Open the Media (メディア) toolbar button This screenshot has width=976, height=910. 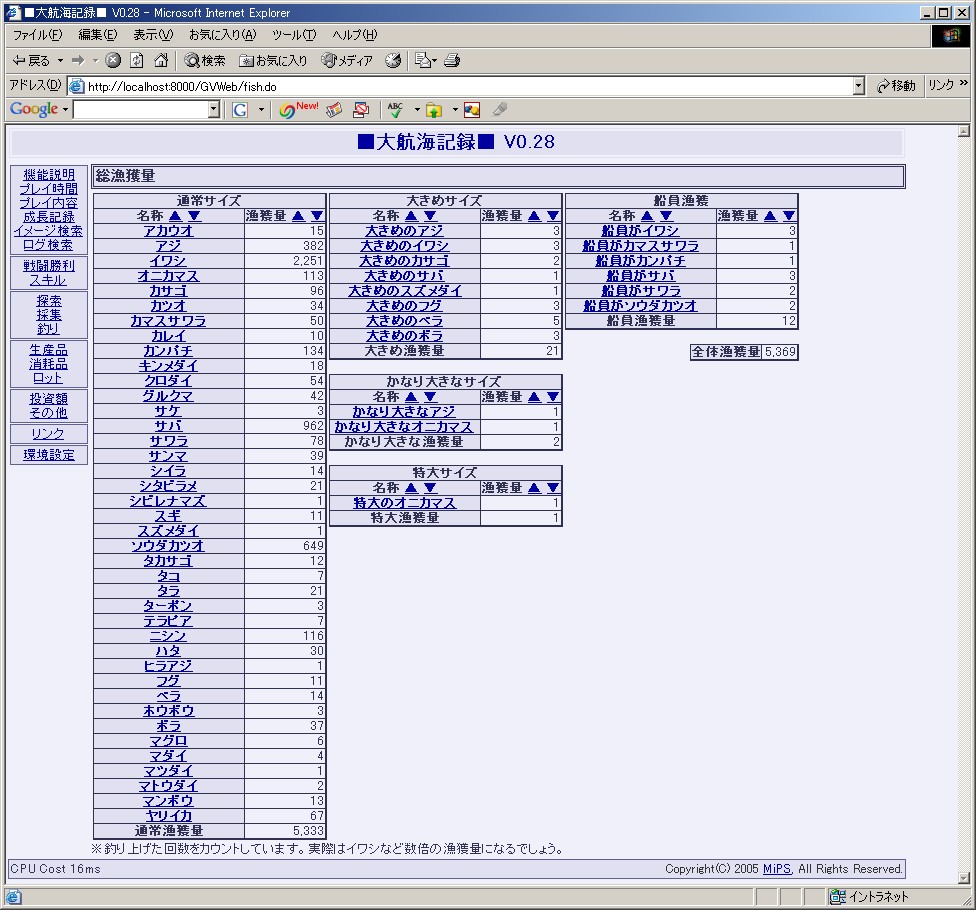pyautogui.click(x=347, y=60)
